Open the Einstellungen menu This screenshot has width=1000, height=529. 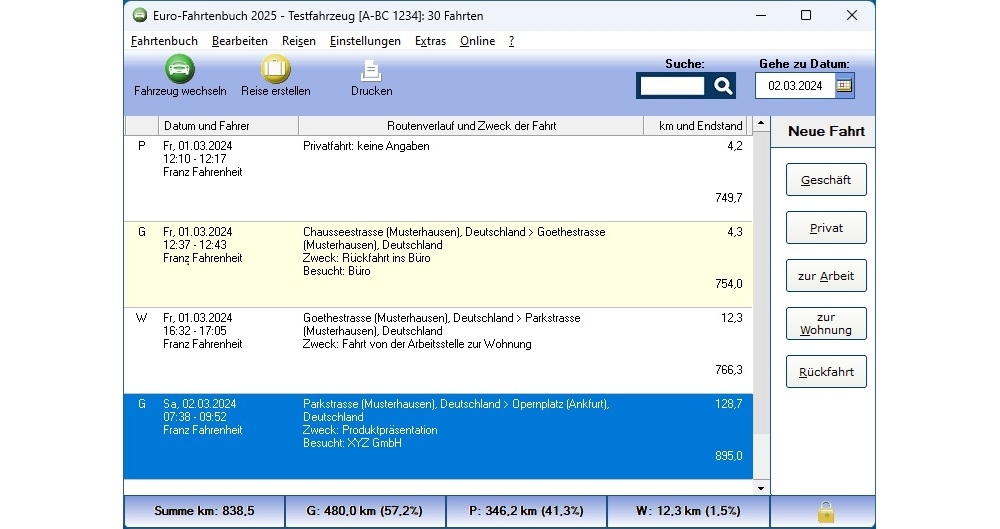tap(365, 41)
